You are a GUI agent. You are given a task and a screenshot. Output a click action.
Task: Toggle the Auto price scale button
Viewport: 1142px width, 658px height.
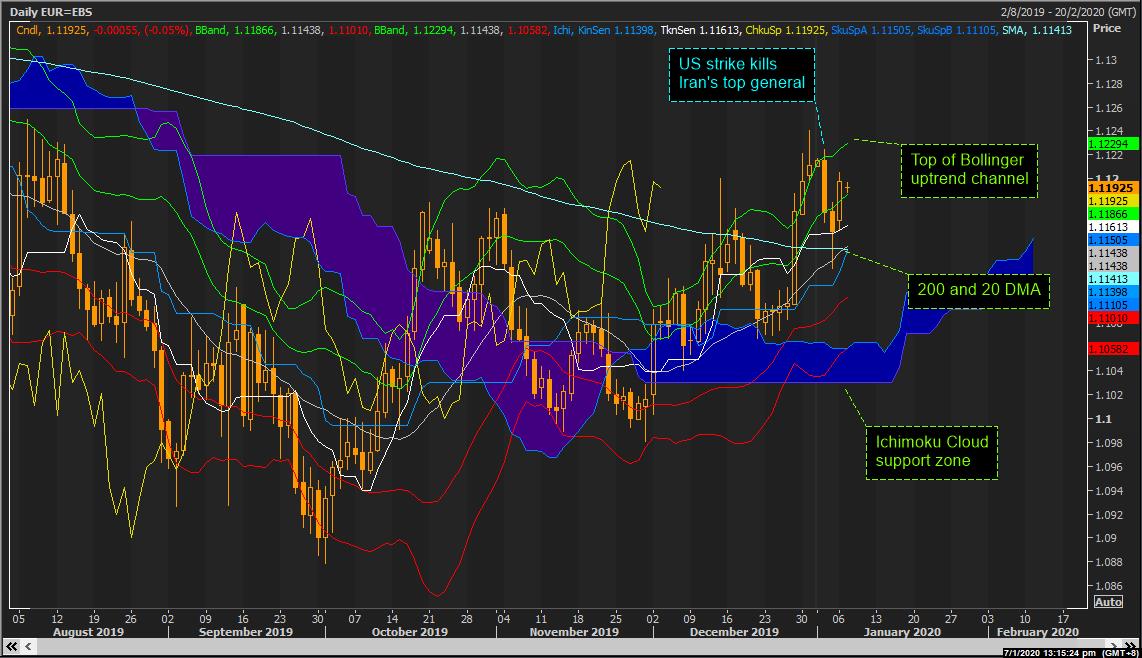[x=1108, y=602]
